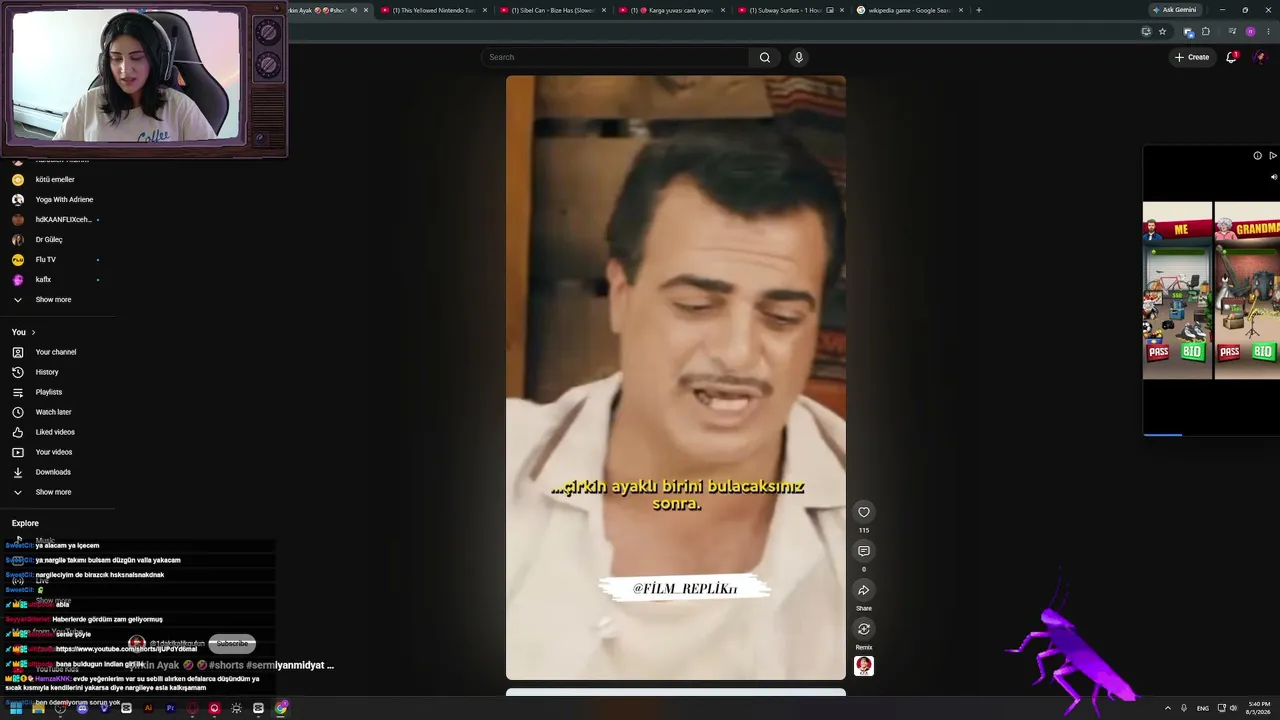Open Windows Start menu

pos(16,708)
